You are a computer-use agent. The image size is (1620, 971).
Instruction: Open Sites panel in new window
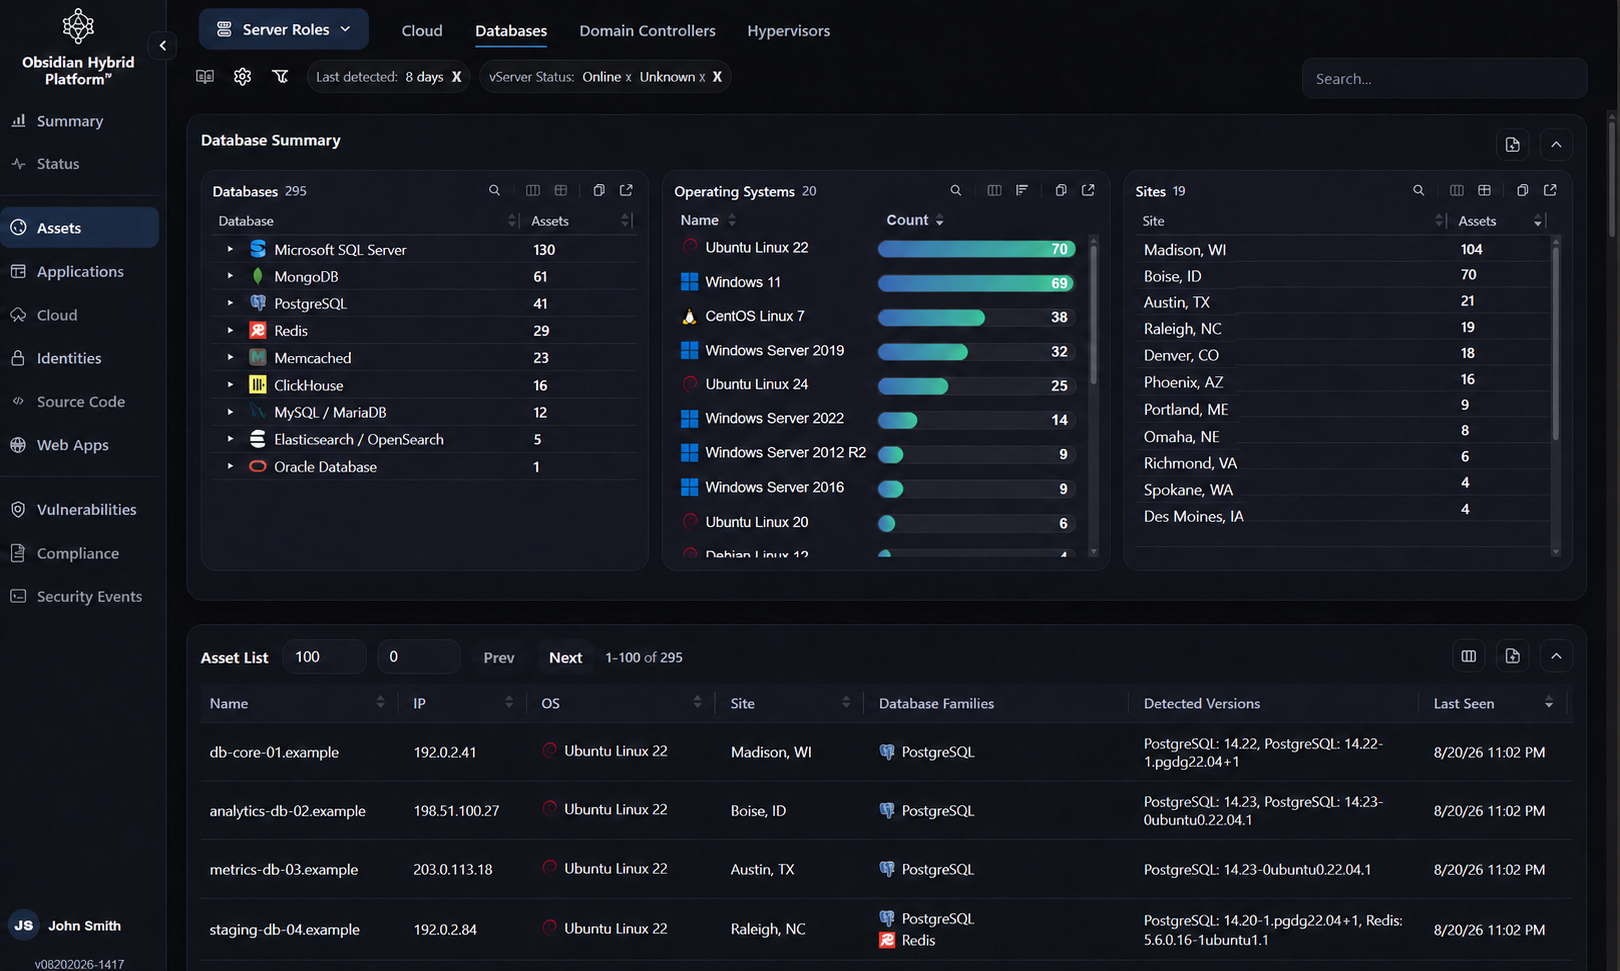[1550, 190]
